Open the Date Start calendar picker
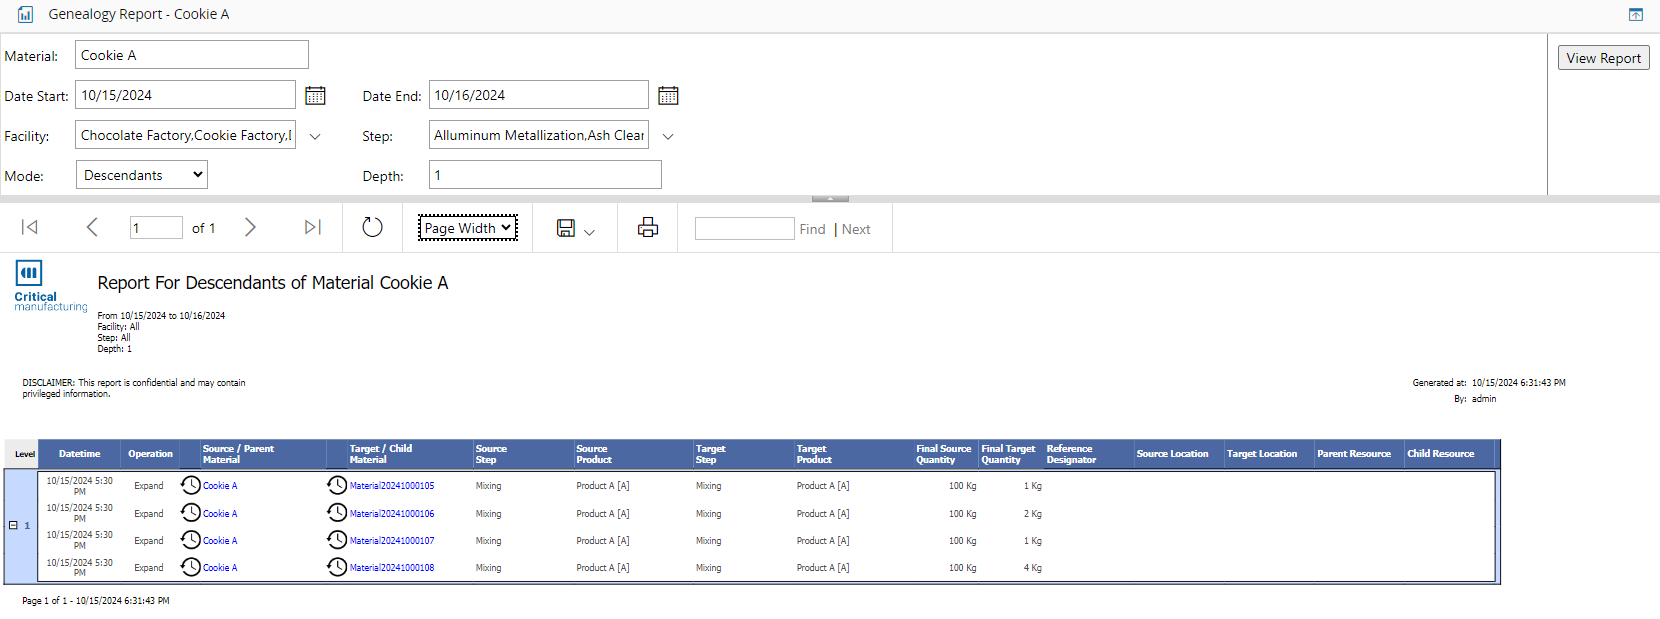Image resolution: width=1660 pixels, height=619 pixels. (315, 96)
